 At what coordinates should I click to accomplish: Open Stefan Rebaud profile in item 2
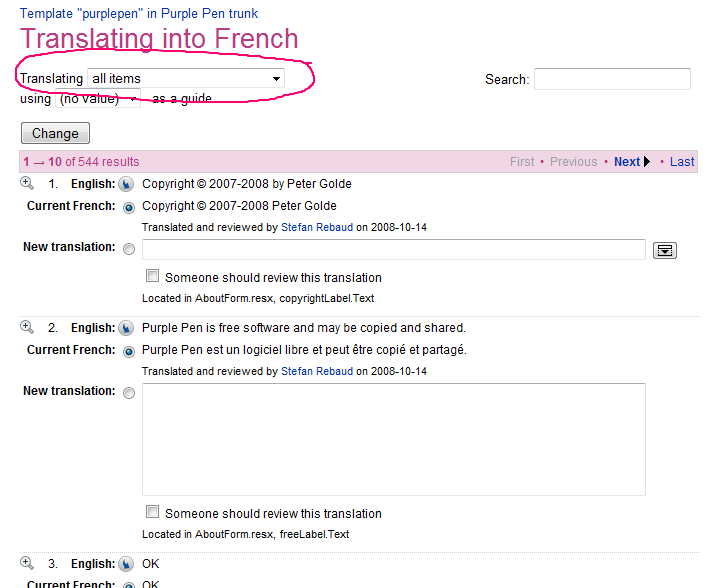point(317,371)
